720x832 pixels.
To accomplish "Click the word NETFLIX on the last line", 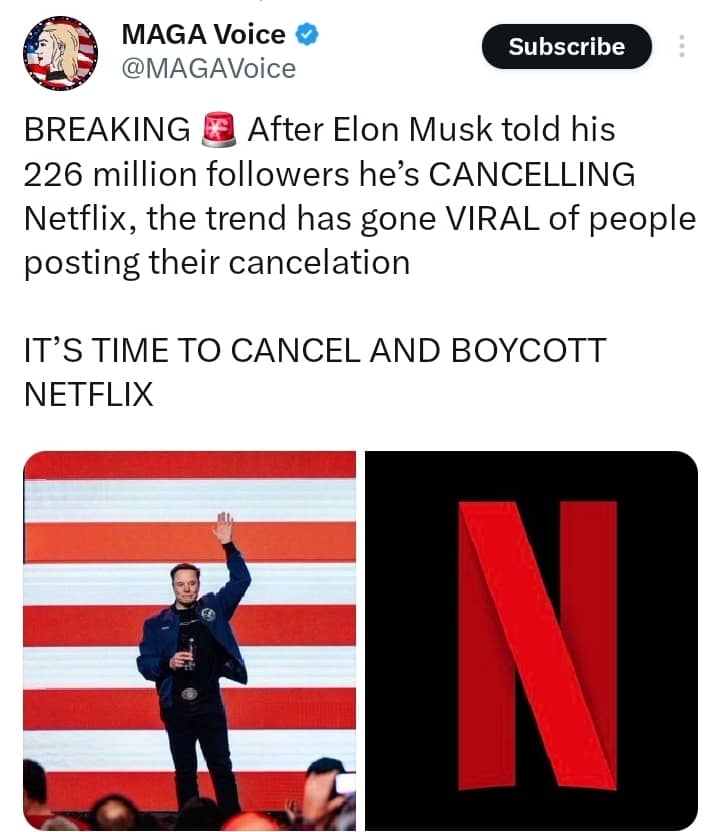I will click(88, 394).
